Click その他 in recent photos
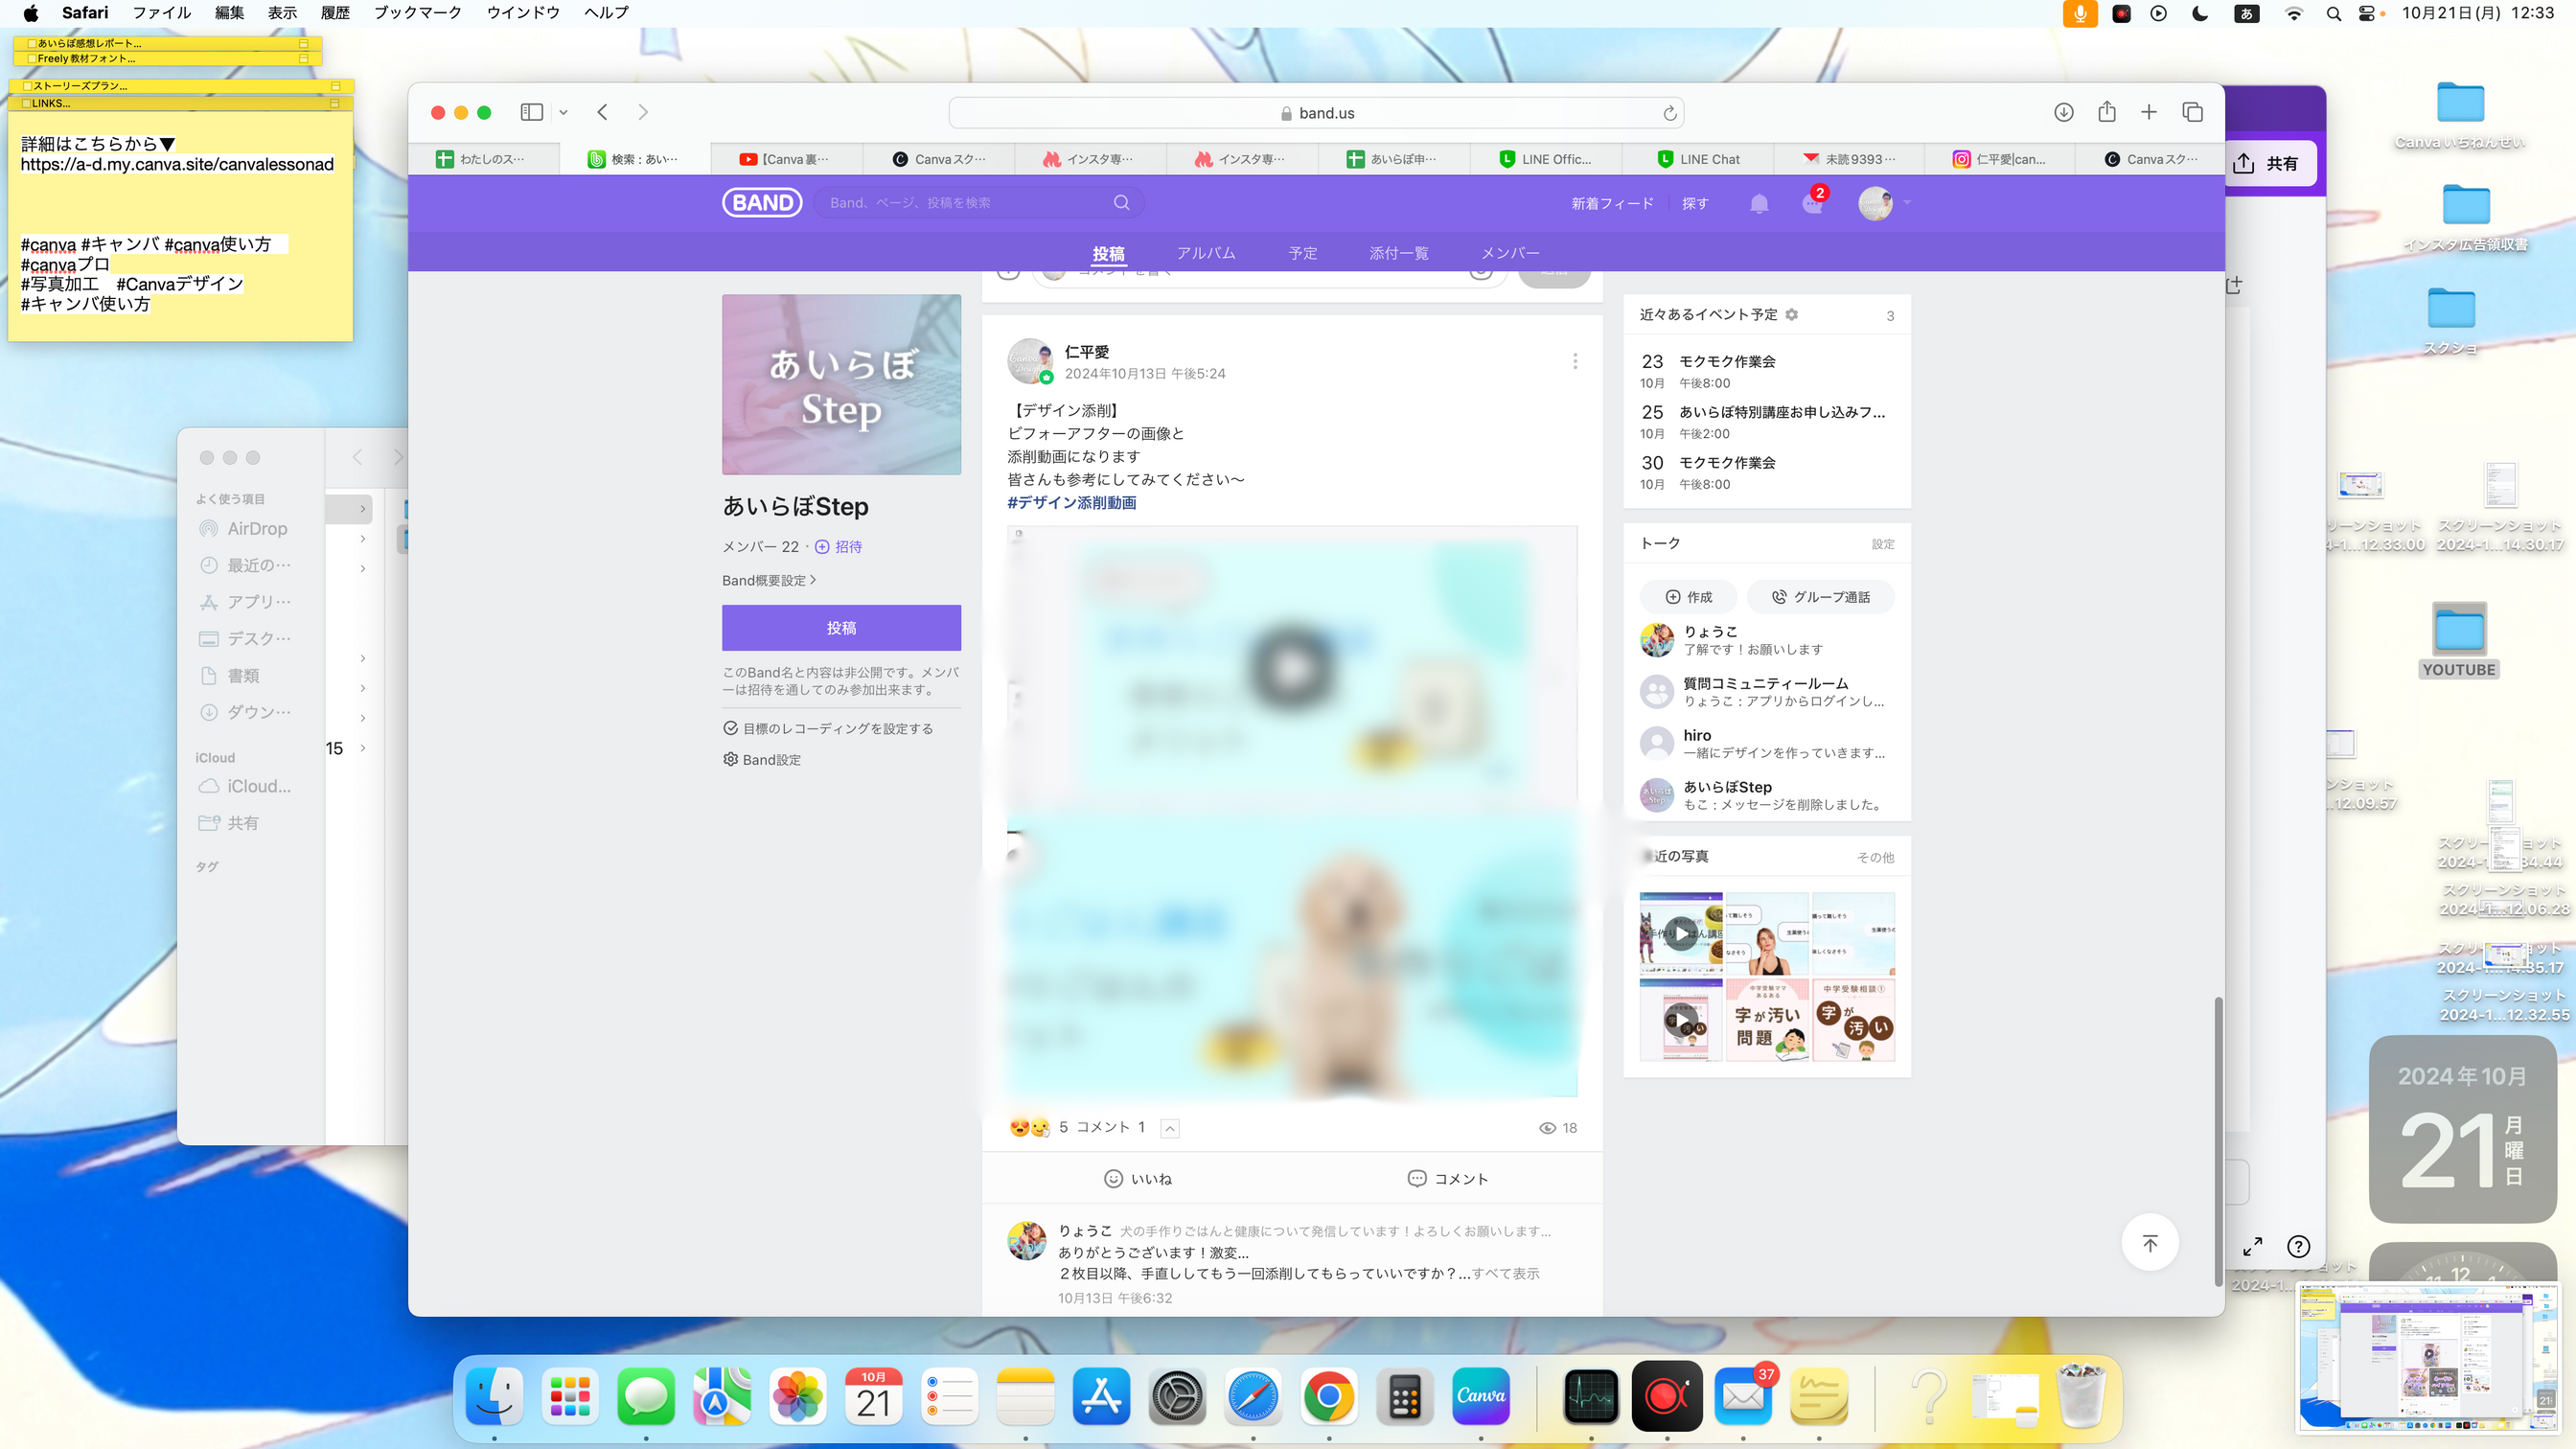 tap(1875, 857)
